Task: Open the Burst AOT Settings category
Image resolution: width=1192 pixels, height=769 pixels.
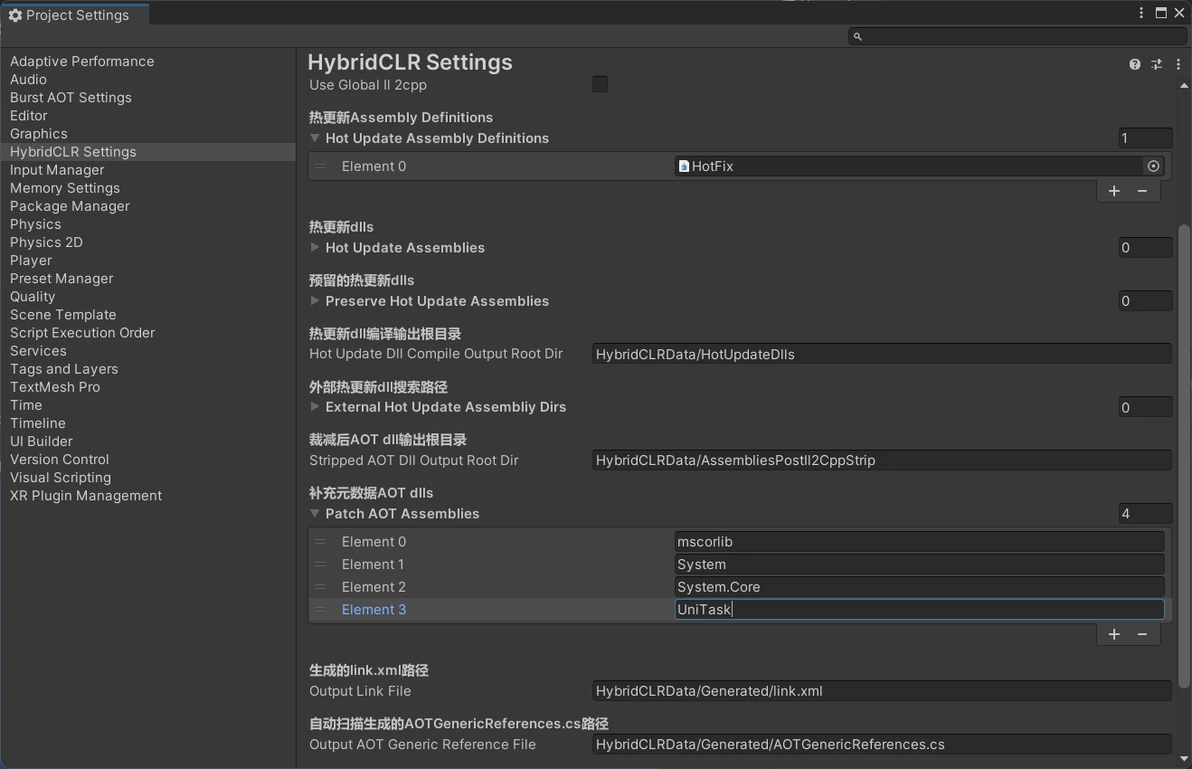Action: pos(71,98)
